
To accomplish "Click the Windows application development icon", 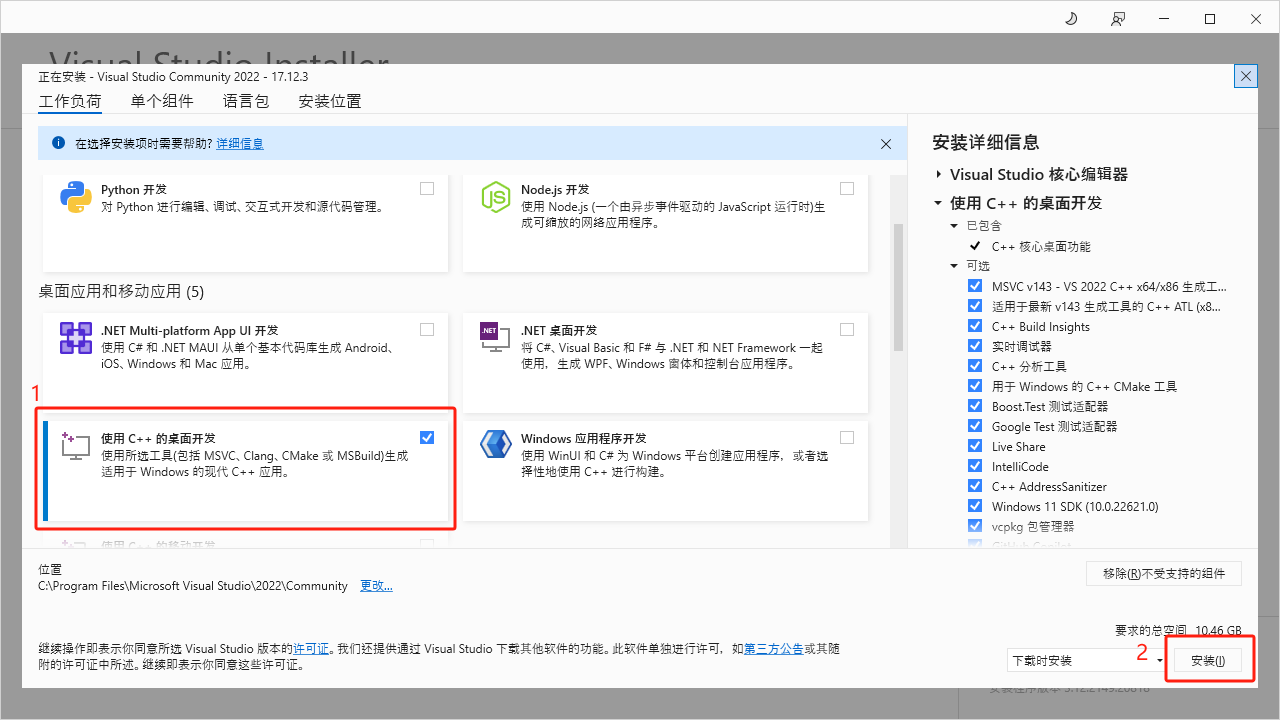I will [496, 444].
